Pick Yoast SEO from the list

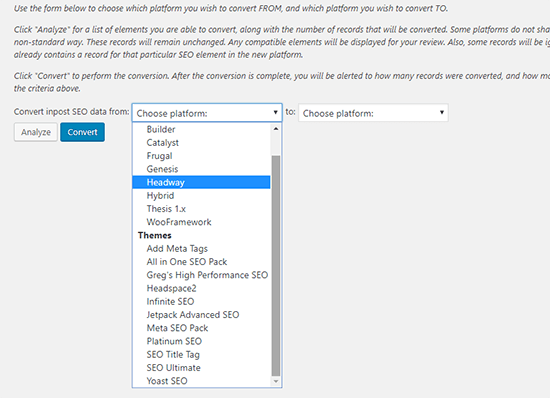point(201,381)
